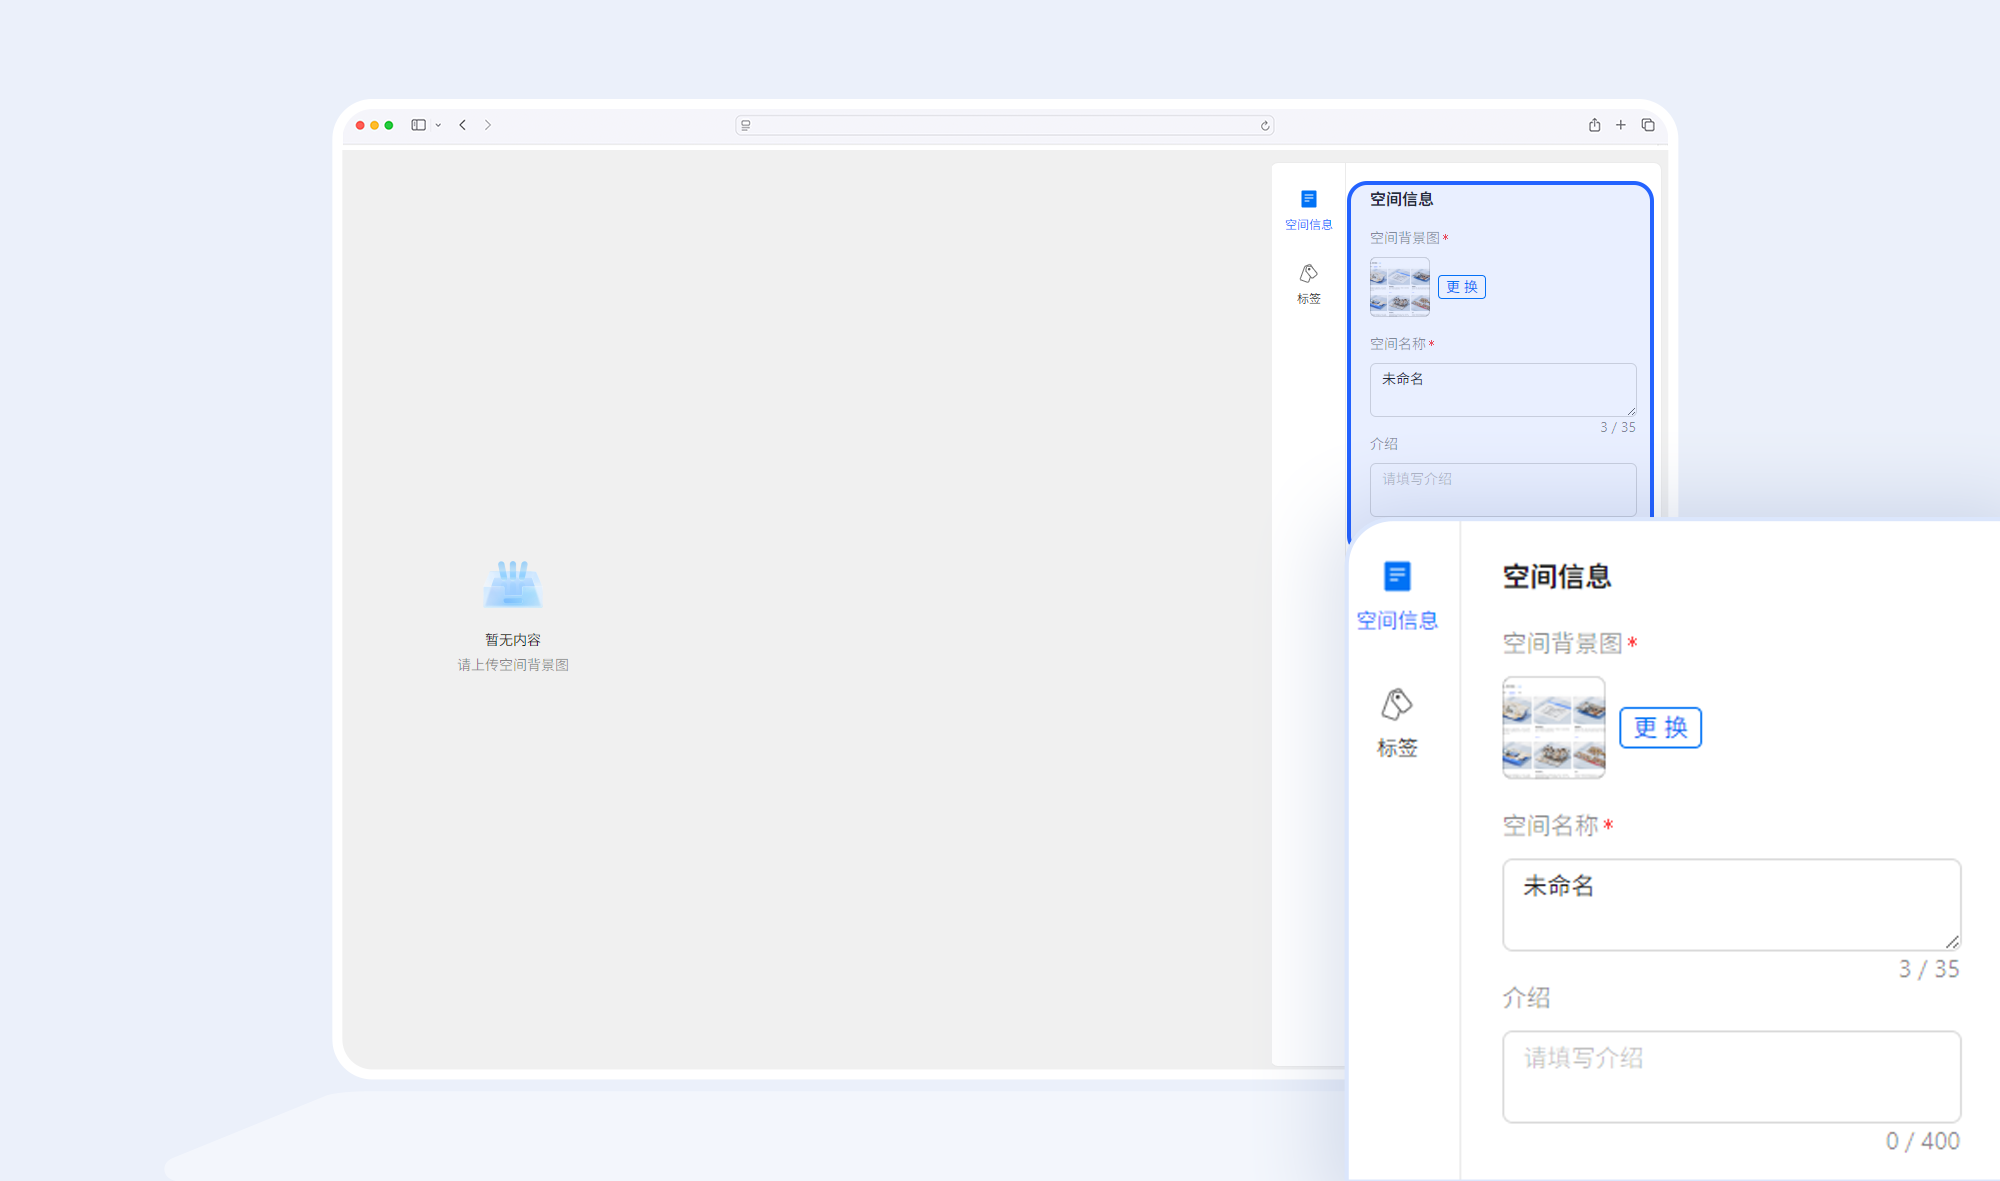Click the 空间名称 input showing 未命名
The image size is (2000, 1181).
pos(1502,389)
